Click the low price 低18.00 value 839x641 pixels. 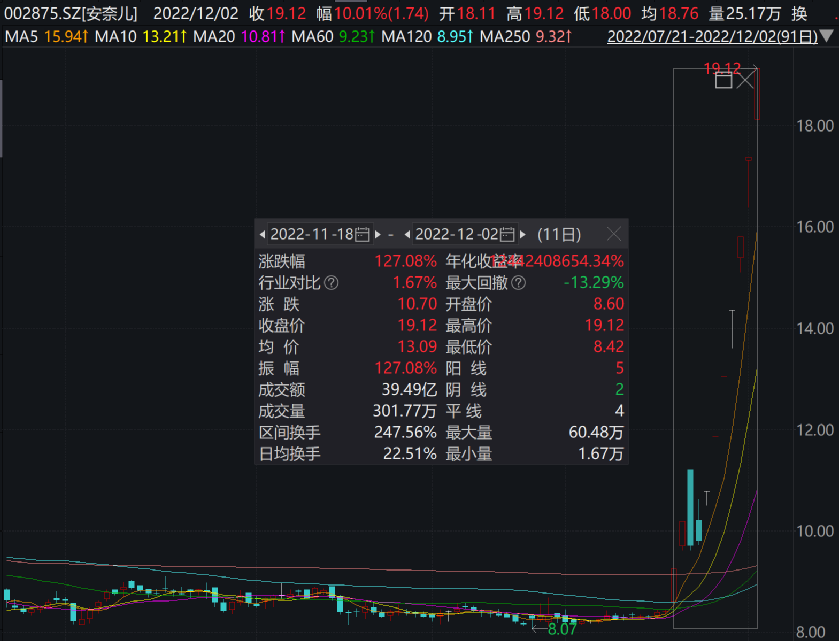pos(602,13)
